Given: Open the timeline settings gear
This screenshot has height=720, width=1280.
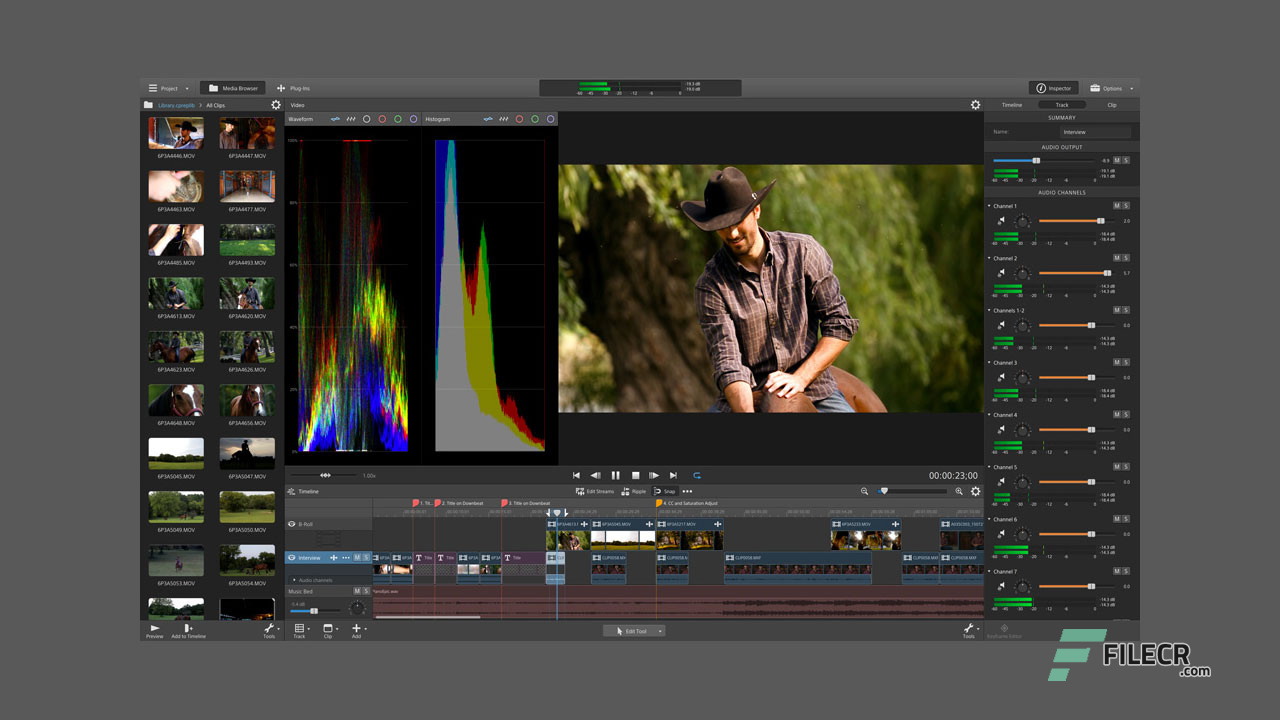Looking at the screenshot, I should [x=976, y=491].
